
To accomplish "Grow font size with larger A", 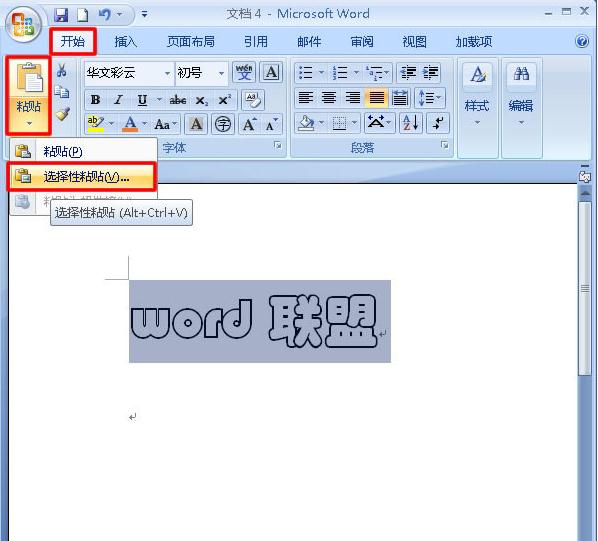I will [x=250, y=124].
